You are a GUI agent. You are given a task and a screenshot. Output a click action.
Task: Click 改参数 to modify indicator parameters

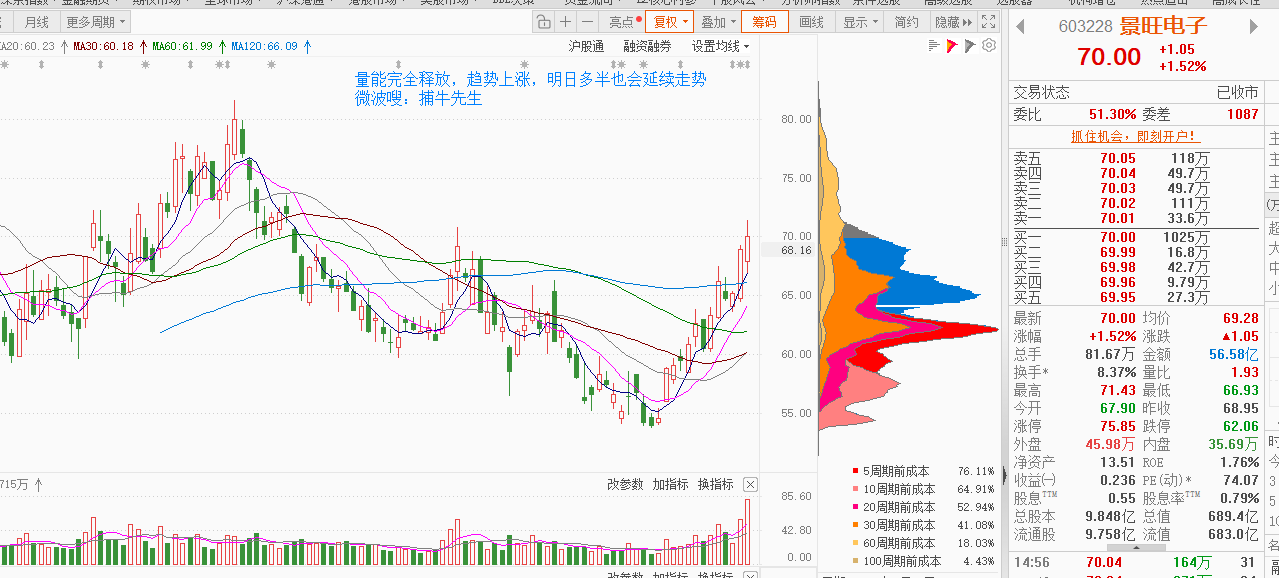pyautogui.click(x=625, y=484)
